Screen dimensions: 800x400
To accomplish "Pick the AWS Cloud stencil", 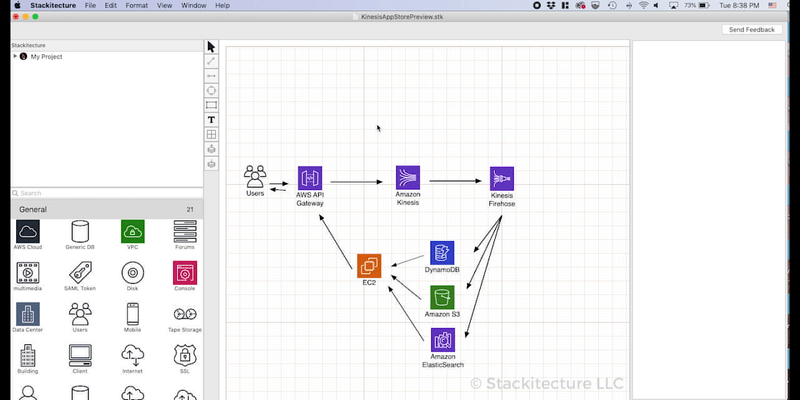I will click(x=27, y=232).
